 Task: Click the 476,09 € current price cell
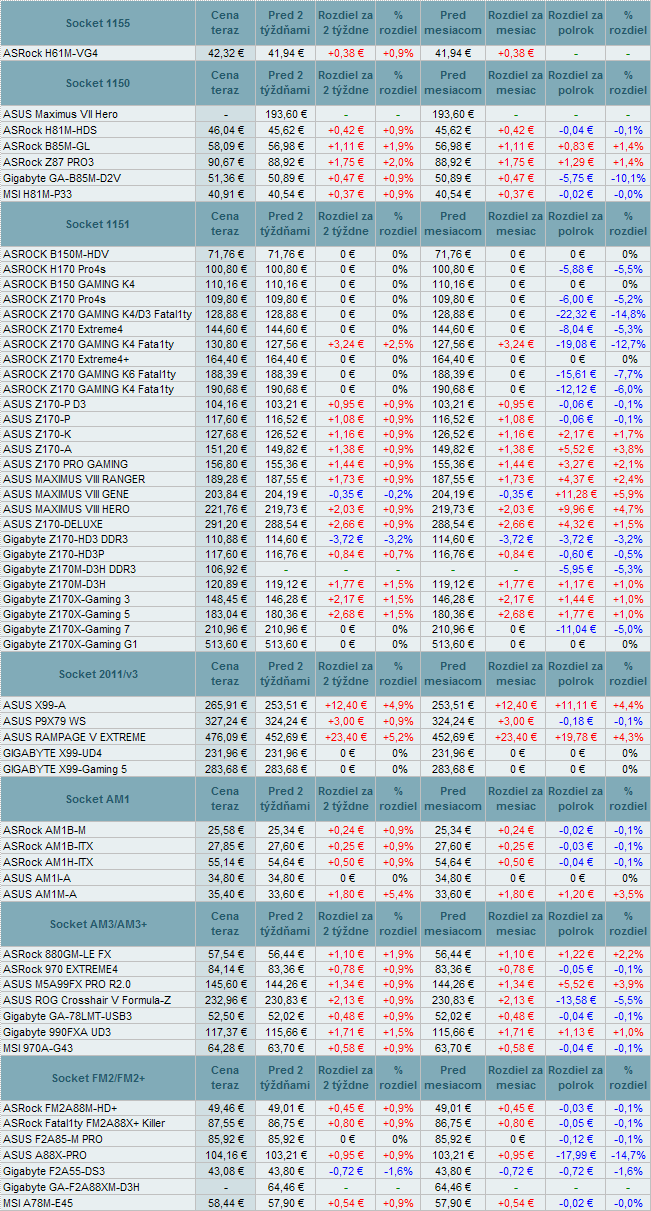[x=225, y=737]
